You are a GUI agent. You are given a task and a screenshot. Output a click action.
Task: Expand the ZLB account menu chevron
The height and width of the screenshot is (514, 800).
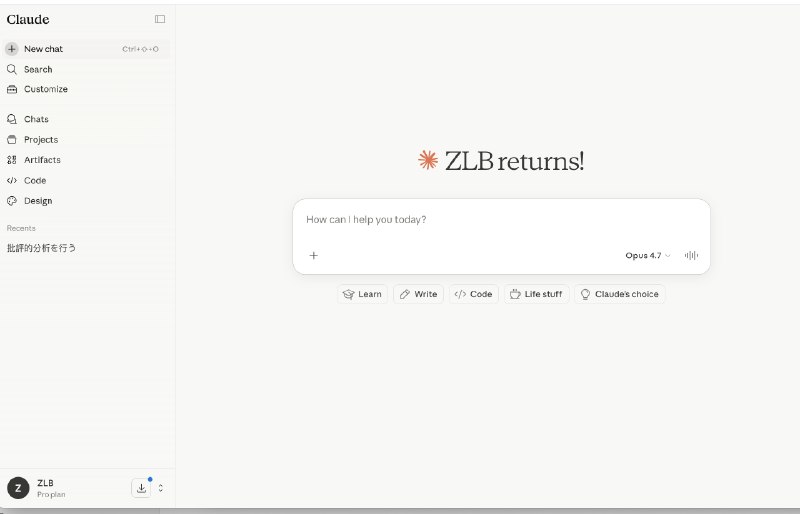(161, 488)
